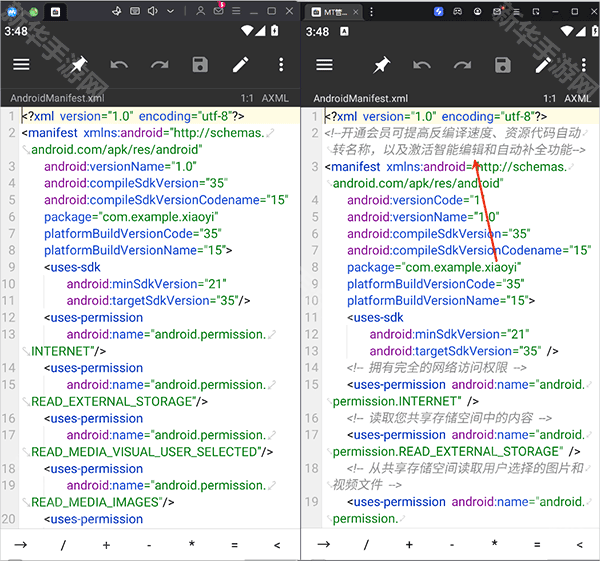Tap the pencil edit icon in the right editor
This screenshot has width=600, height=561.
543,65
